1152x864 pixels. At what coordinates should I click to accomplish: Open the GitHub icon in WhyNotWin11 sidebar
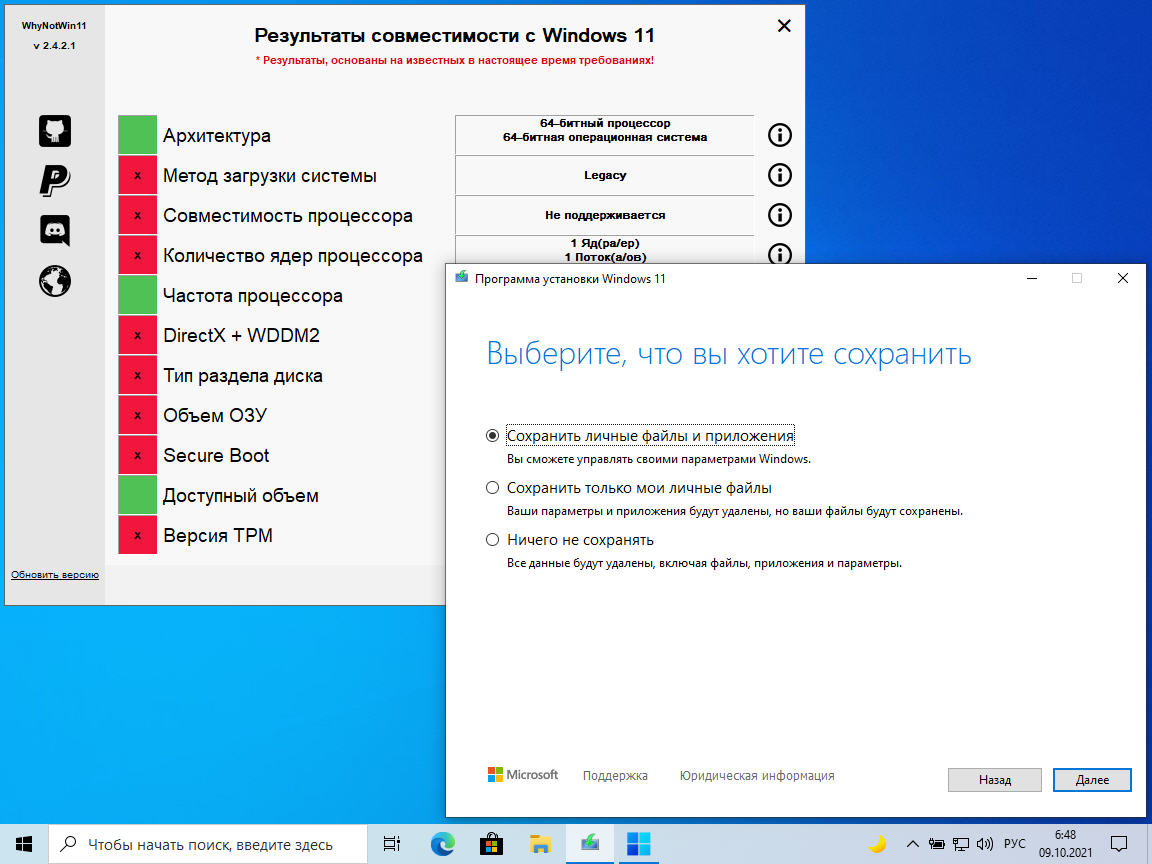[54, 131]
